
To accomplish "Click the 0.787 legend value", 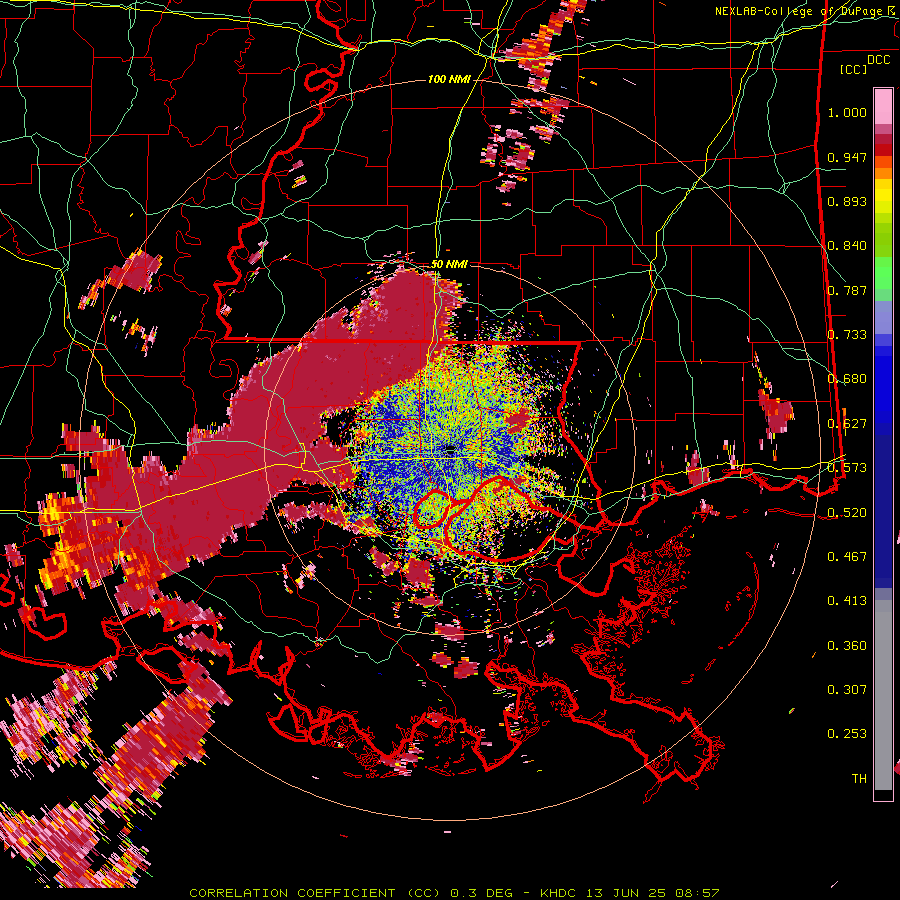I will click(847, 290).
